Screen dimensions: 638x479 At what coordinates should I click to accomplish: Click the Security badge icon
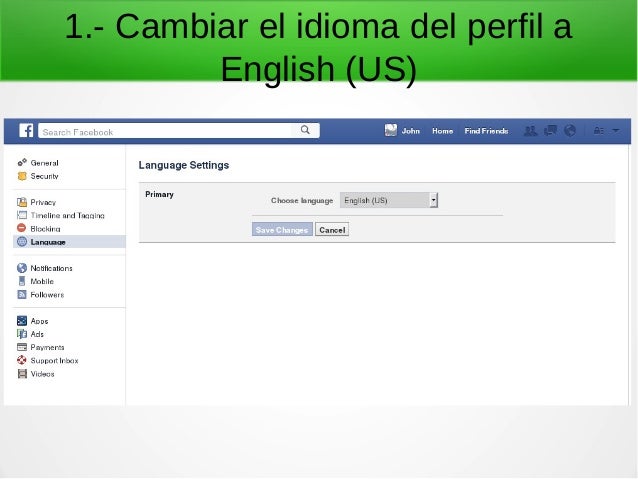[22, 176]
